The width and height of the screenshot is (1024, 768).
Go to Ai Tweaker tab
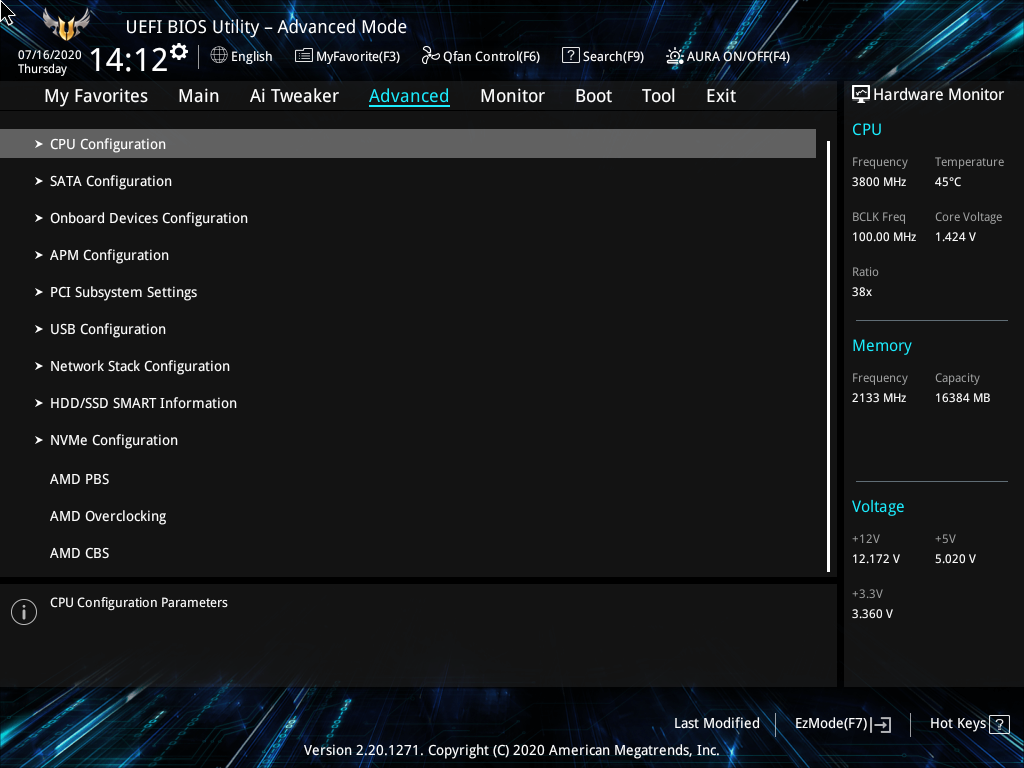pyautogui.click(x=294, y=96)
